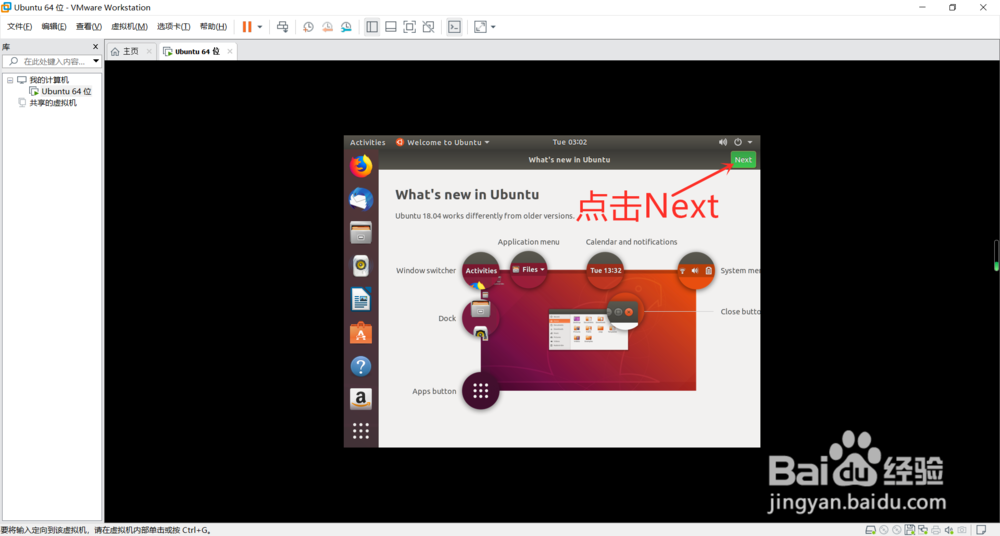The image size is (1000, 536).
Task: Open the 选项卡(T) menu
Action: pyautogui.click(x=173, y=27)
